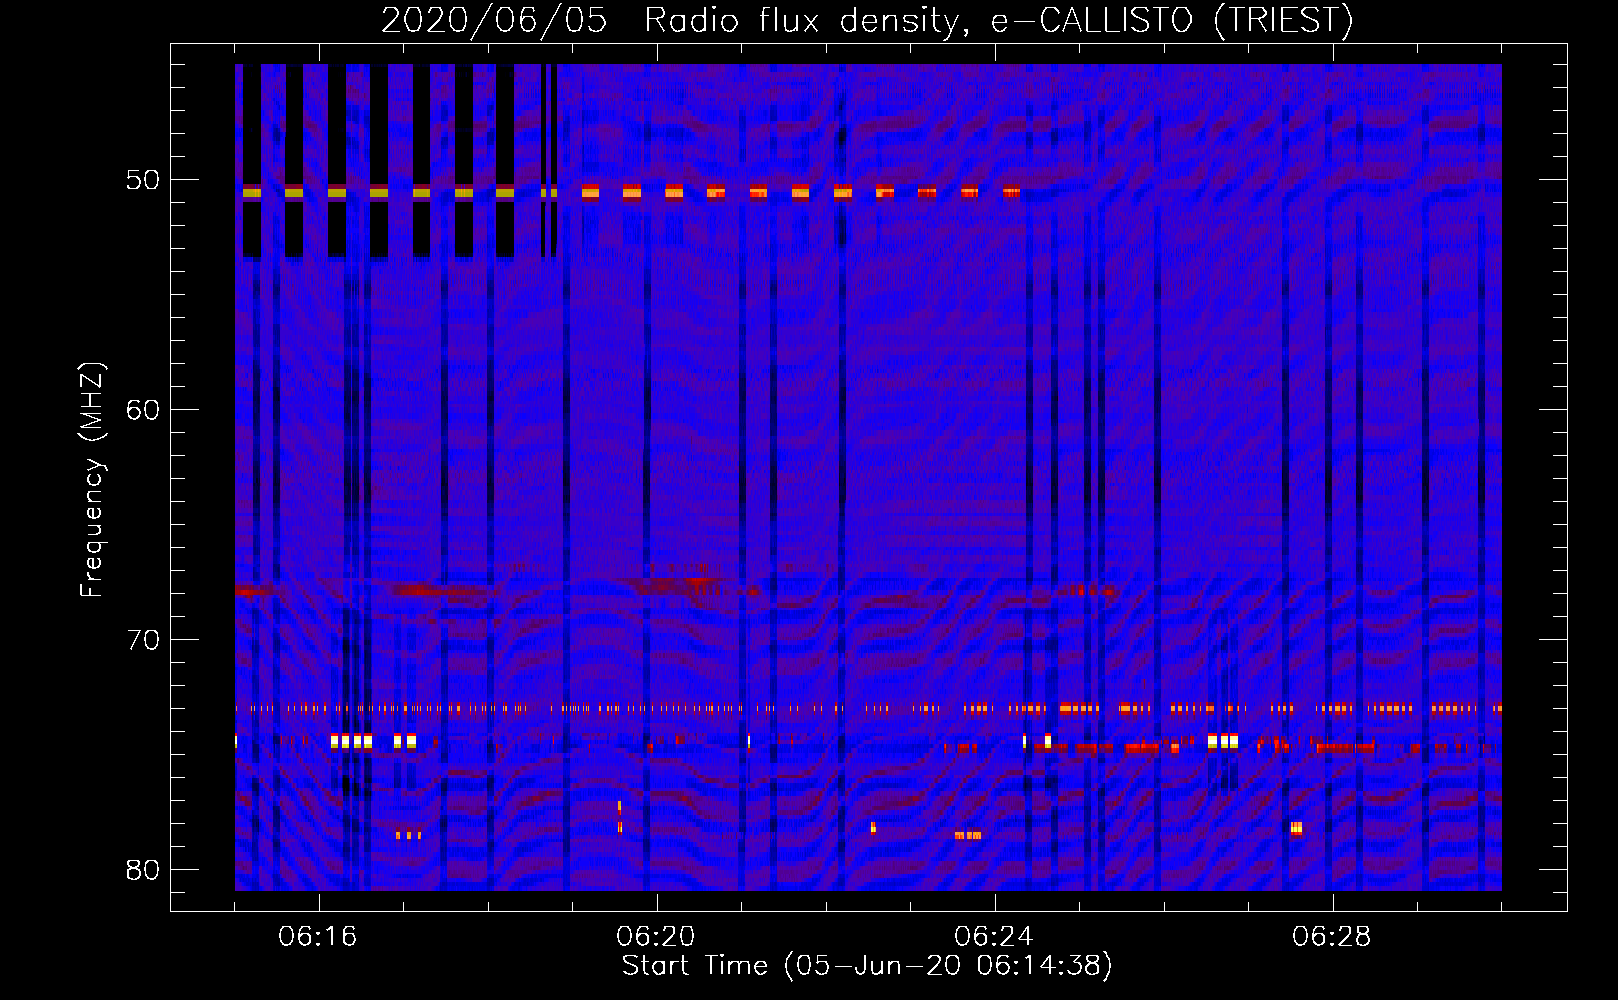Click the plot title 'Radio flux density, e-CALLISTO (TRIEST)'
The image size is (1618, 1000).
999,20
